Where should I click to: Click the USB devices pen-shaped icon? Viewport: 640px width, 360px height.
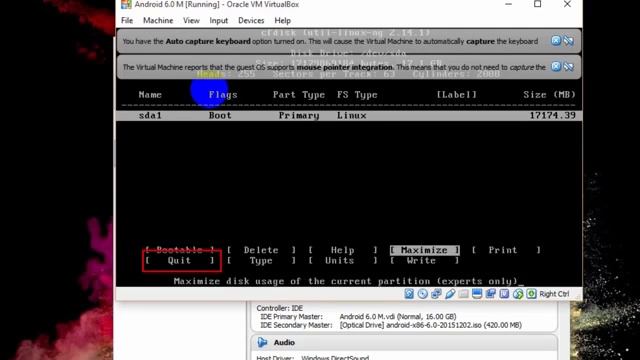point(450,294)
